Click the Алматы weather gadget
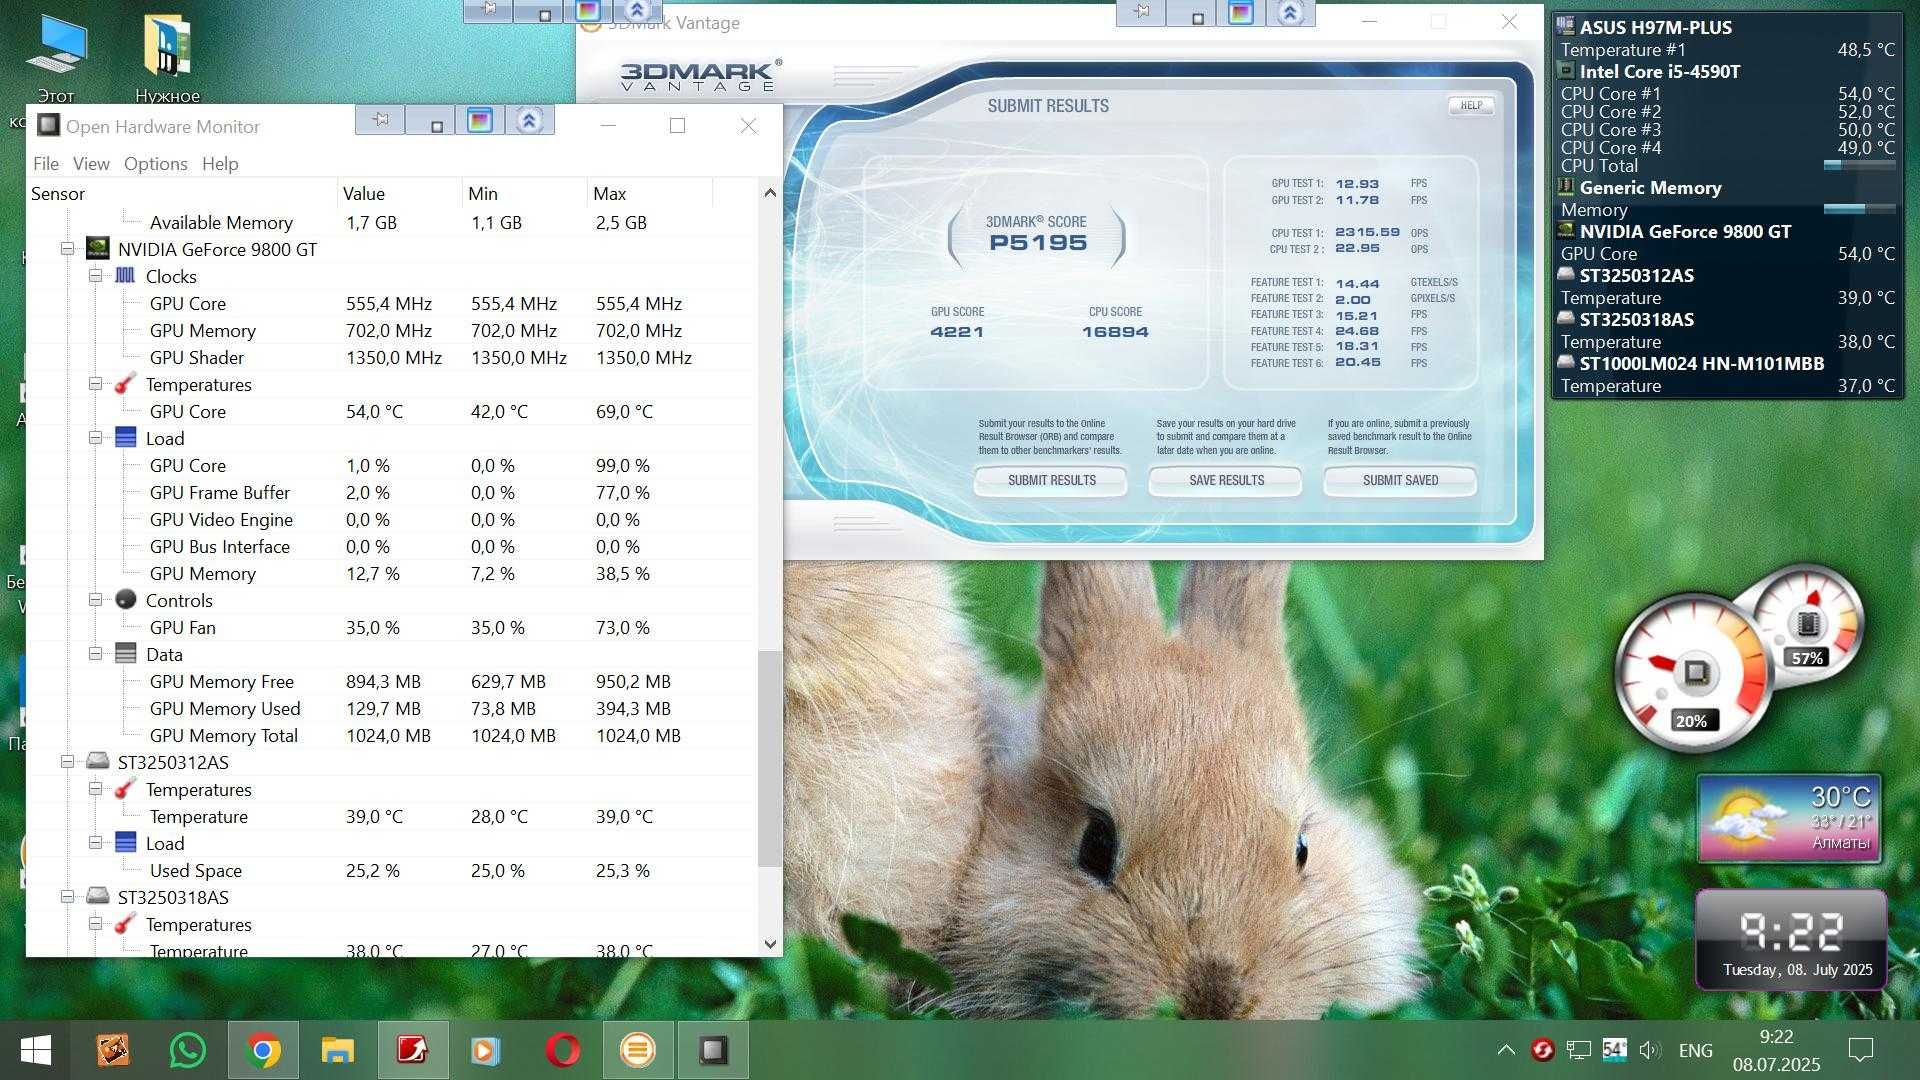Viewport: 1920px width, 1080px height. [1789, 818]
